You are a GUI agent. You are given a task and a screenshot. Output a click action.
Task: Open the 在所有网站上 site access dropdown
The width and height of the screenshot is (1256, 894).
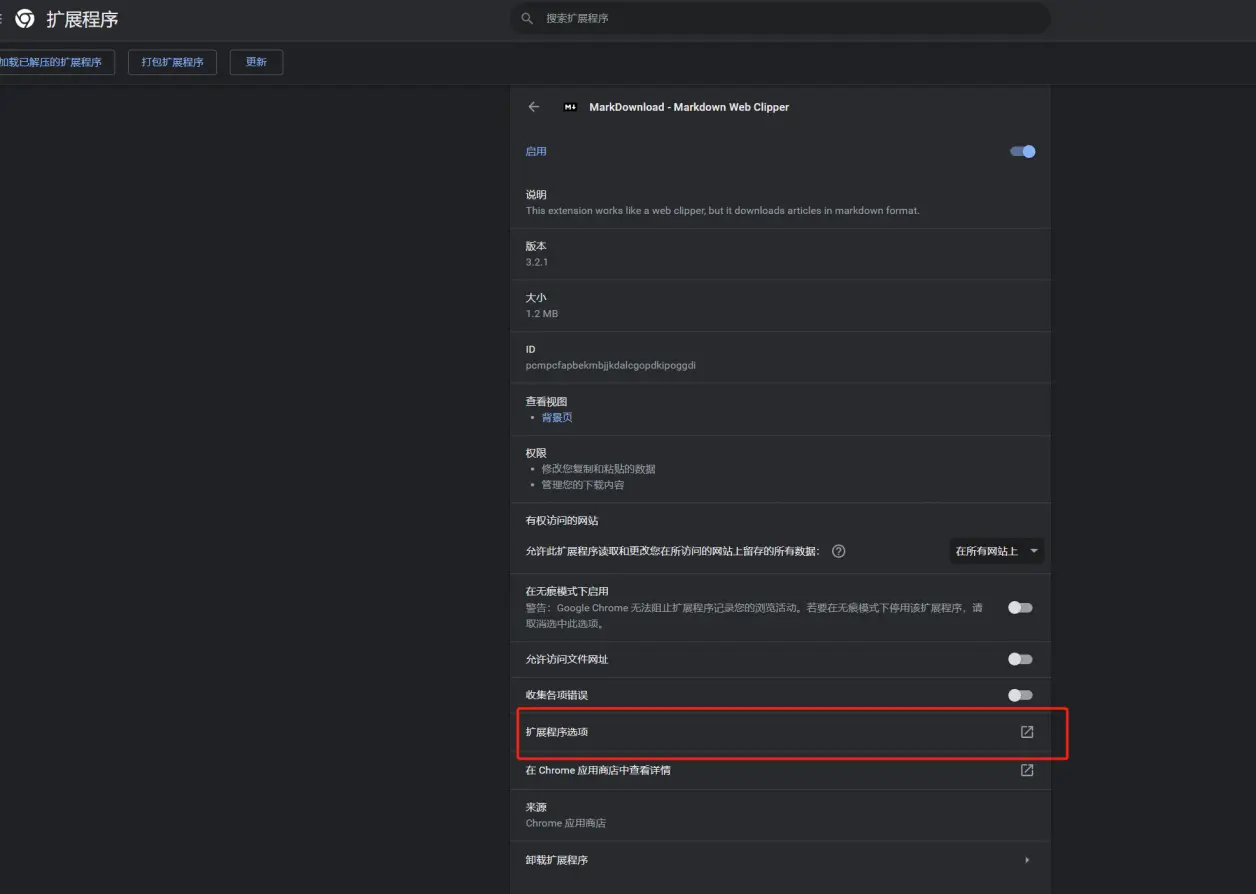996,551
